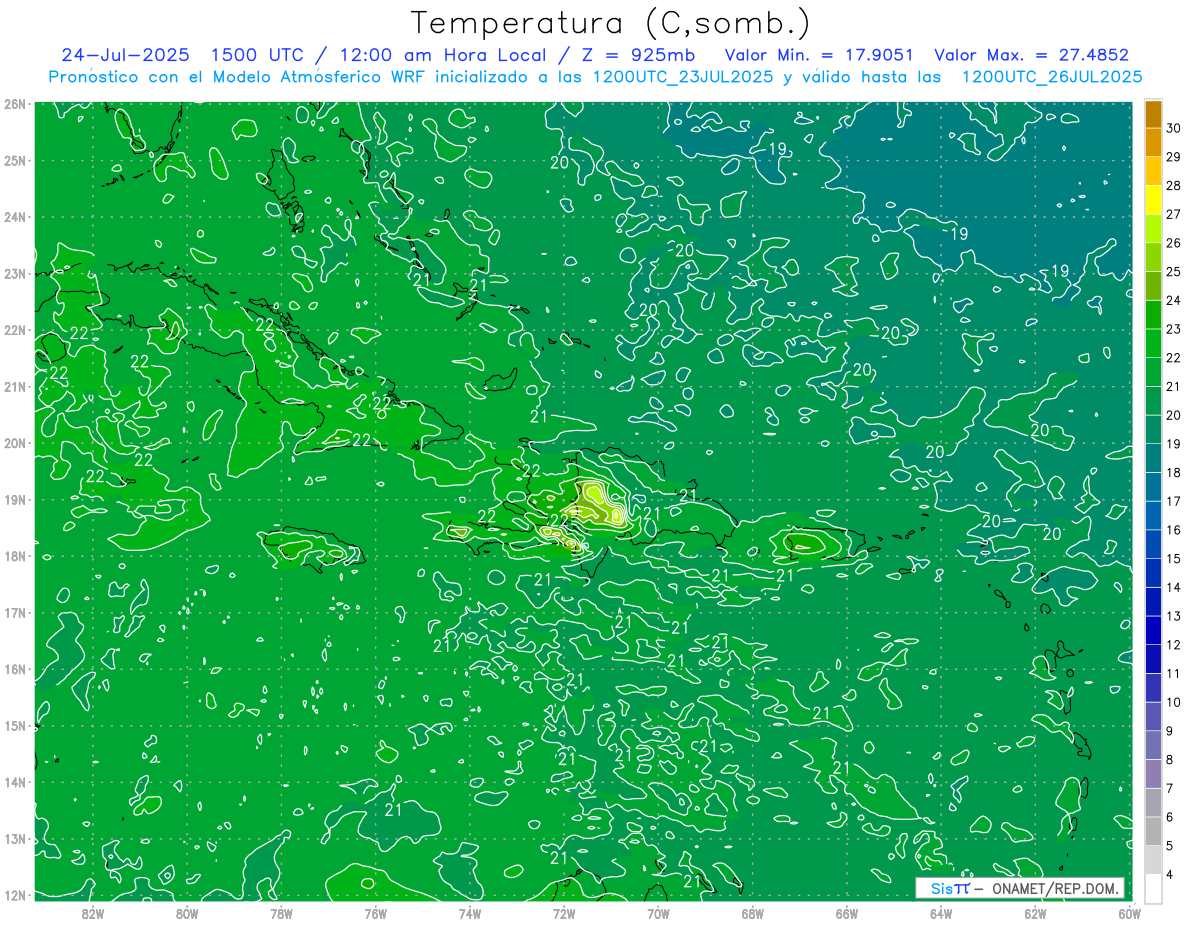Click the legend value 26 on the color bar
The image size is (1200, 927).
(1174, 242)
